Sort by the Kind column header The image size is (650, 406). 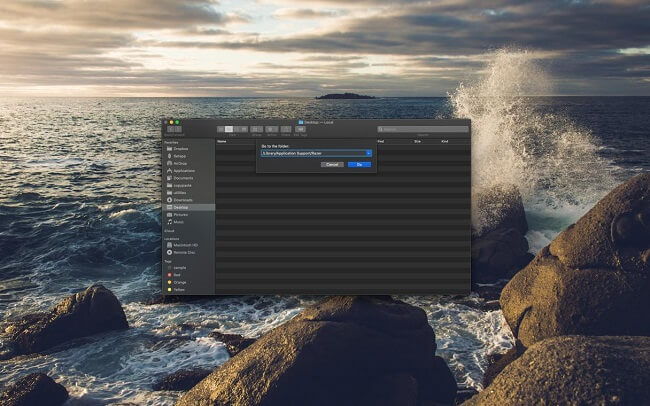pos(444,141)
